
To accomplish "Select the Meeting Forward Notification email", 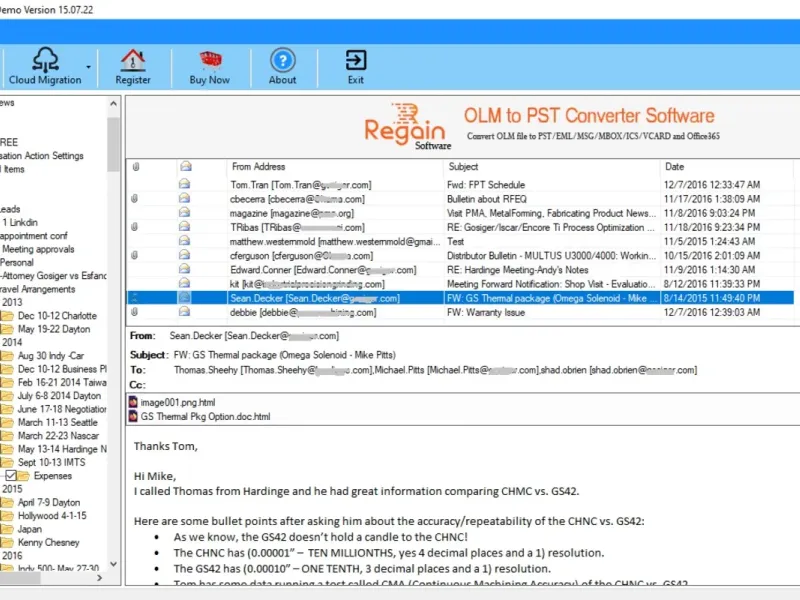I will pyautogui.click(x=460, y=284).
